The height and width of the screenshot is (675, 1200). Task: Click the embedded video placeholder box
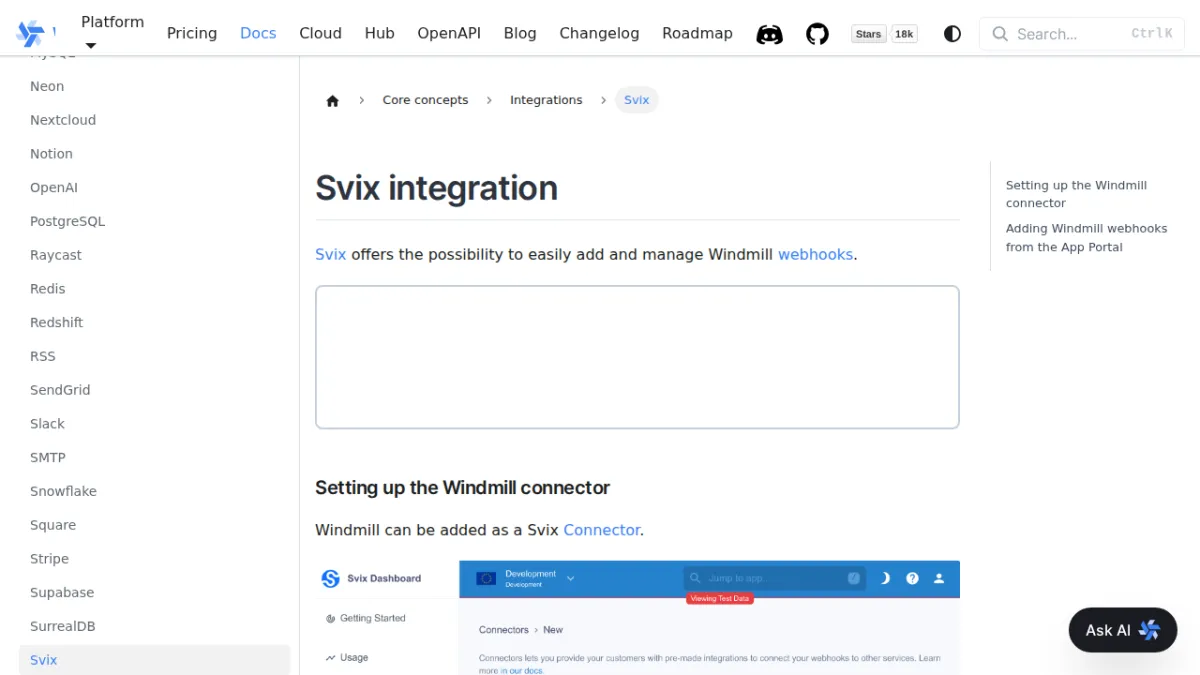pyautogui.click(x=637, y=357)
